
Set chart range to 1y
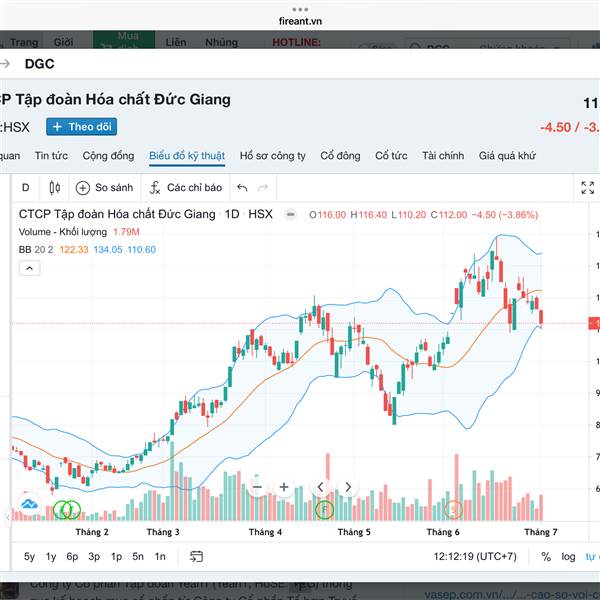51,556
